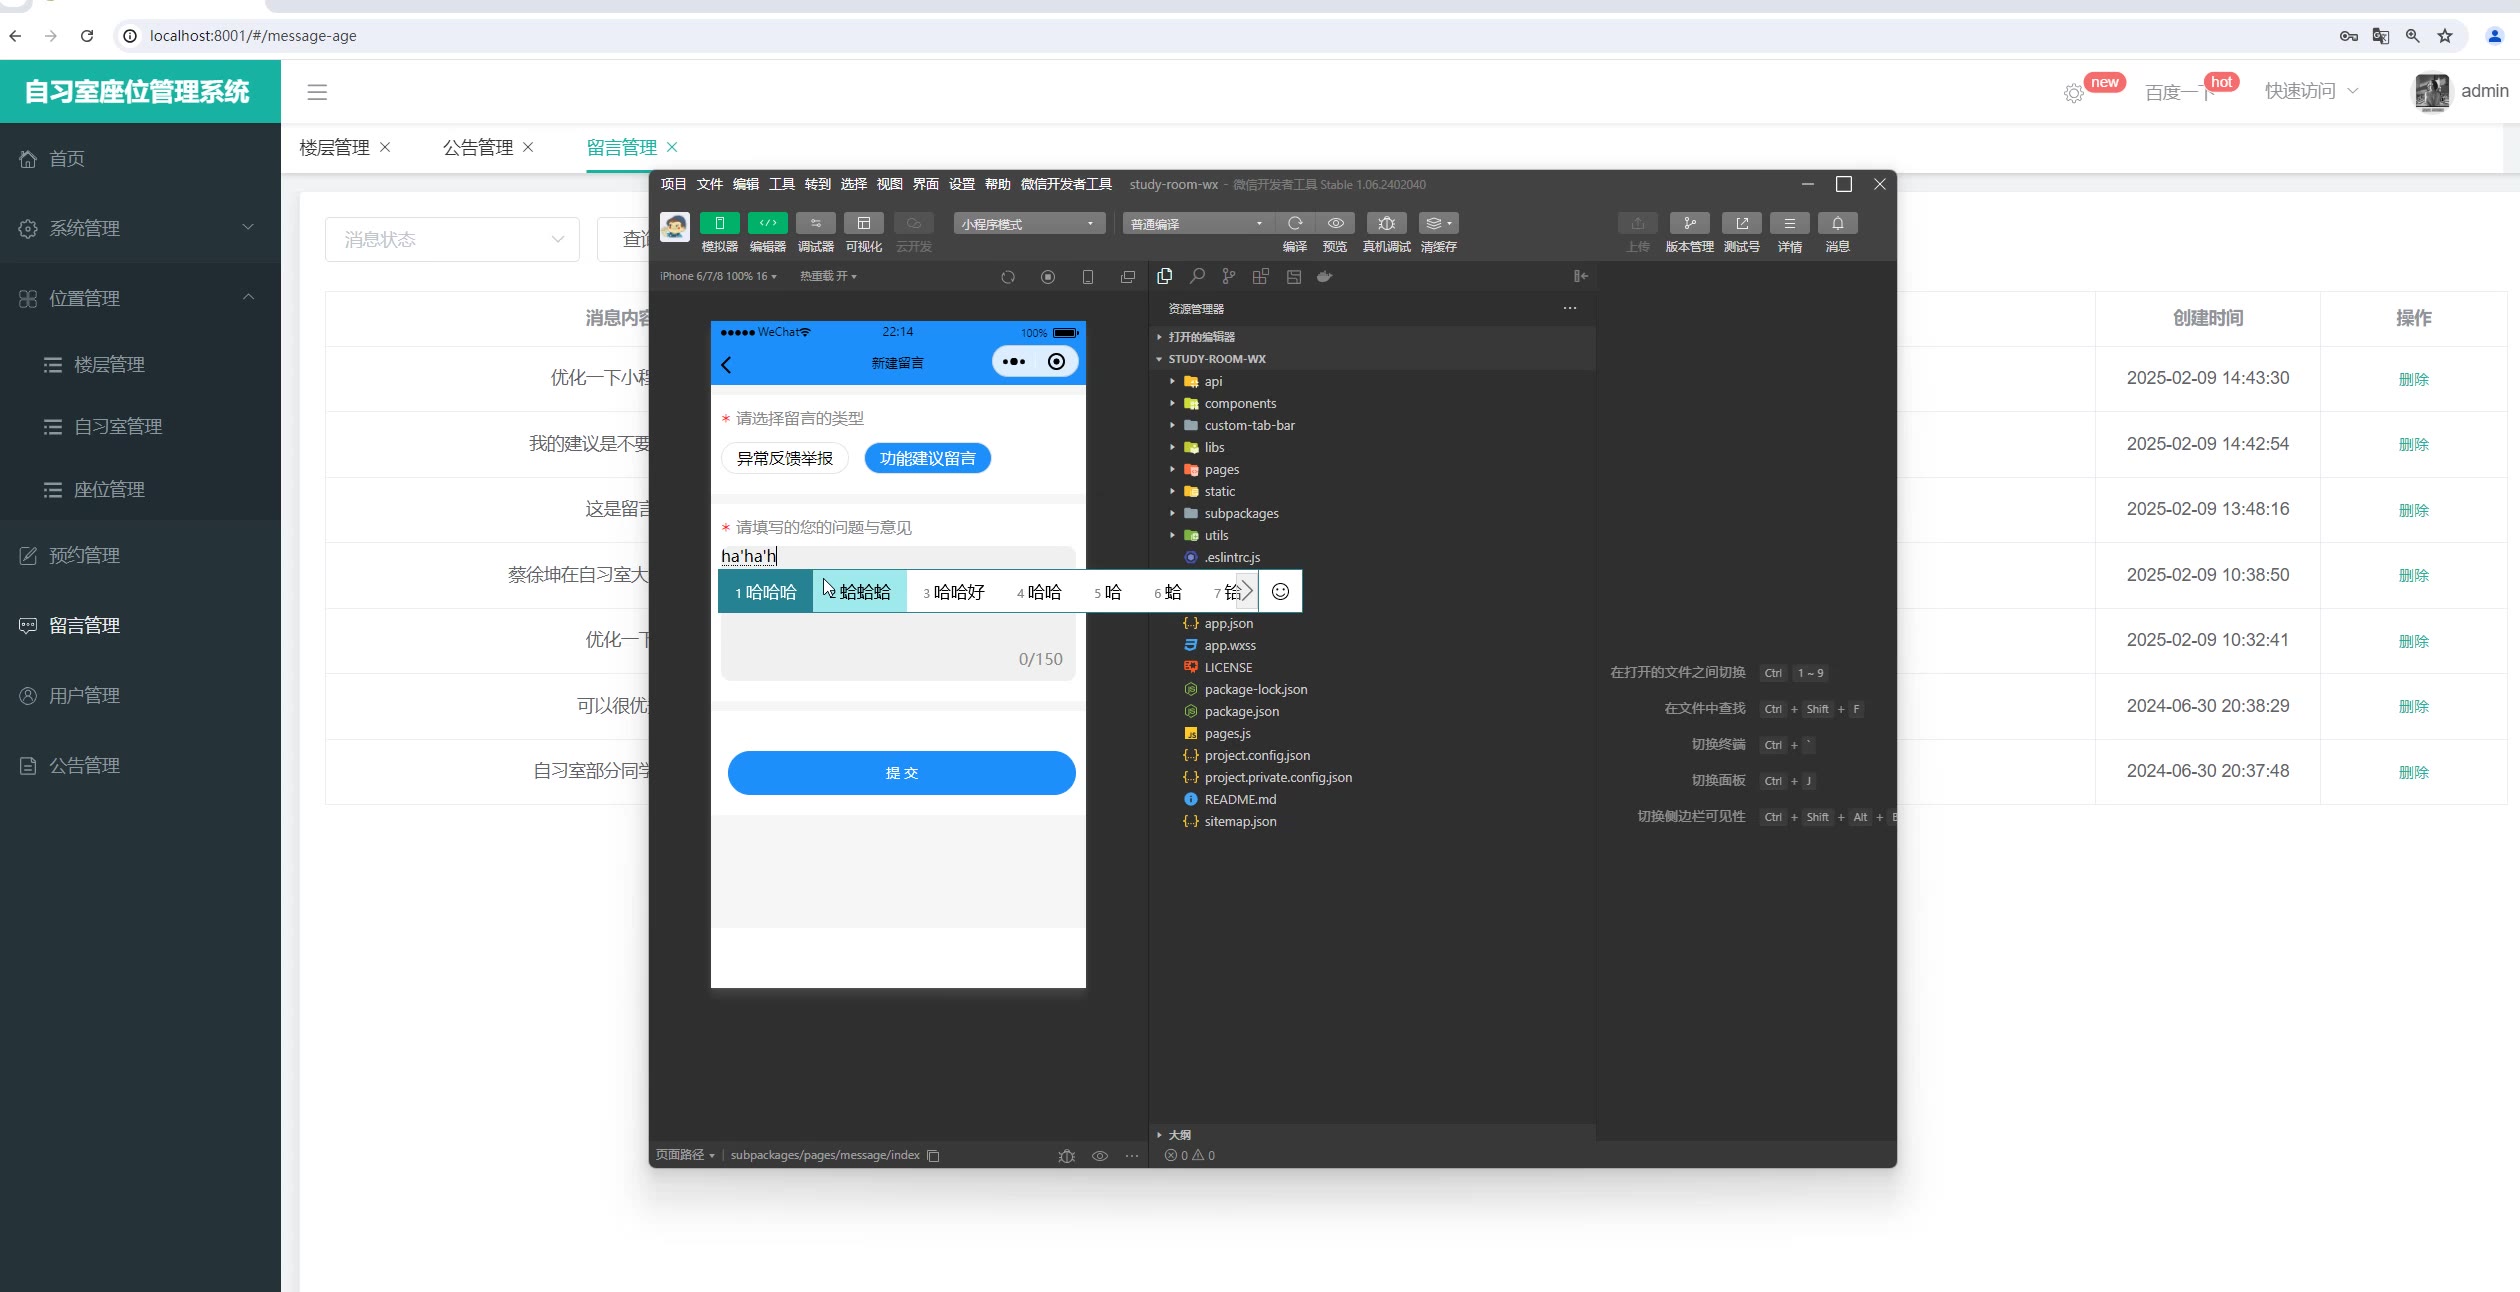The height and width of the screenshot is (1292, 2520).
Task: Open the search magnifier in editor sidebar
Action: (x=1197, y=276)
